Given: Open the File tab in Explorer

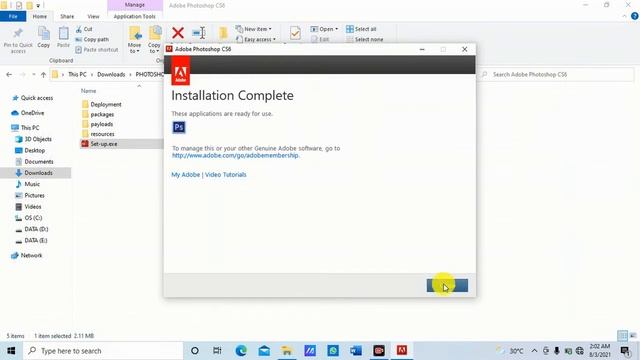Looking at the screenshot, I should pos(13,16).
